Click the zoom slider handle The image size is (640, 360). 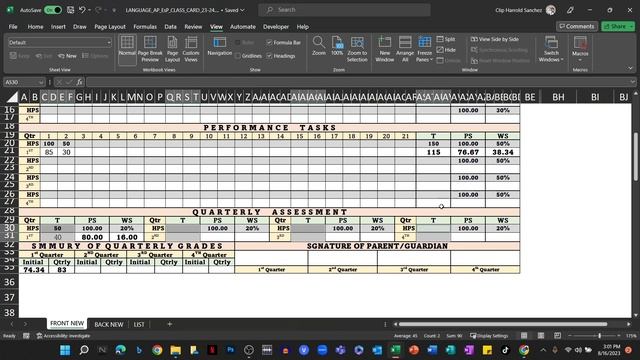(x=600, y=336)
